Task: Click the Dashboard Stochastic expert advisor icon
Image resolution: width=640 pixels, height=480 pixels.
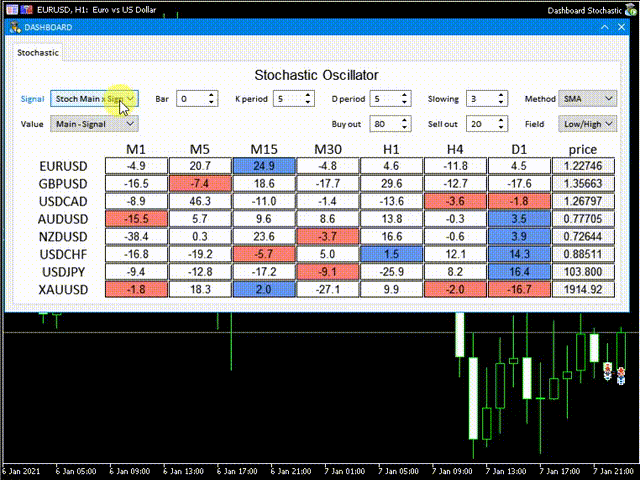Action: click(x=631, y=9)
